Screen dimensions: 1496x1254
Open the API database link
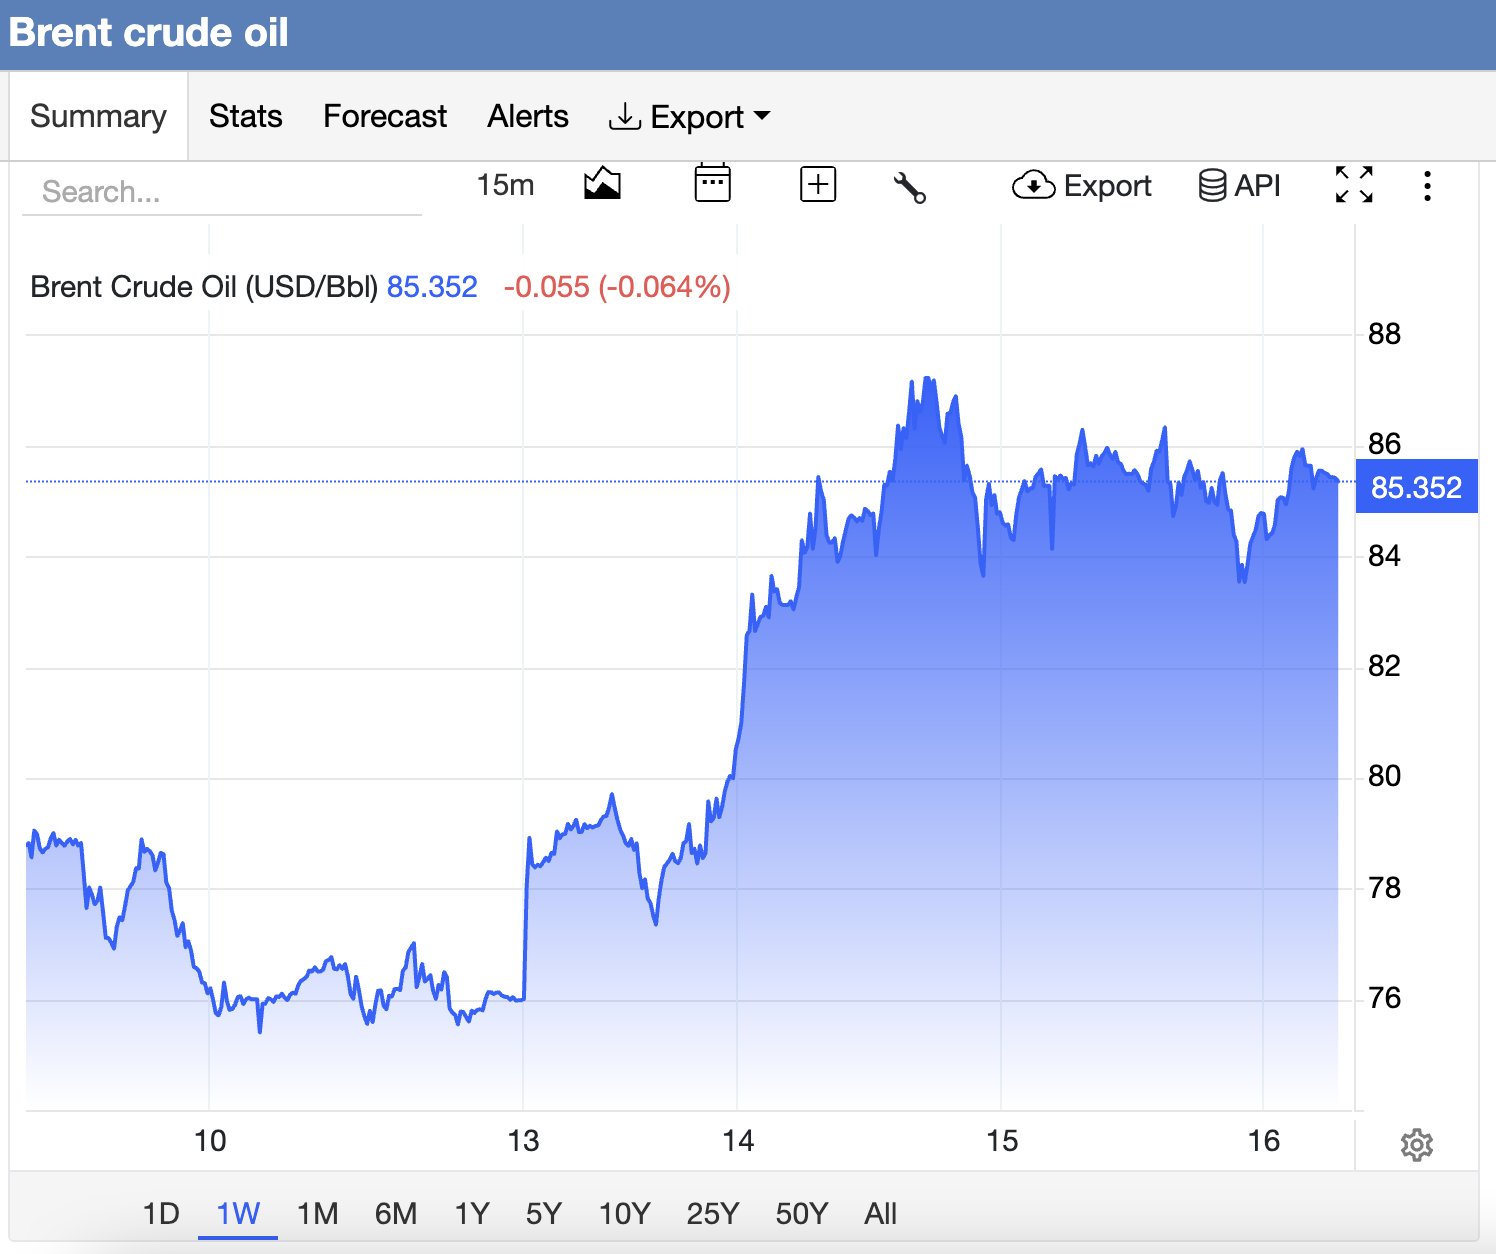tap(1239, 185)
